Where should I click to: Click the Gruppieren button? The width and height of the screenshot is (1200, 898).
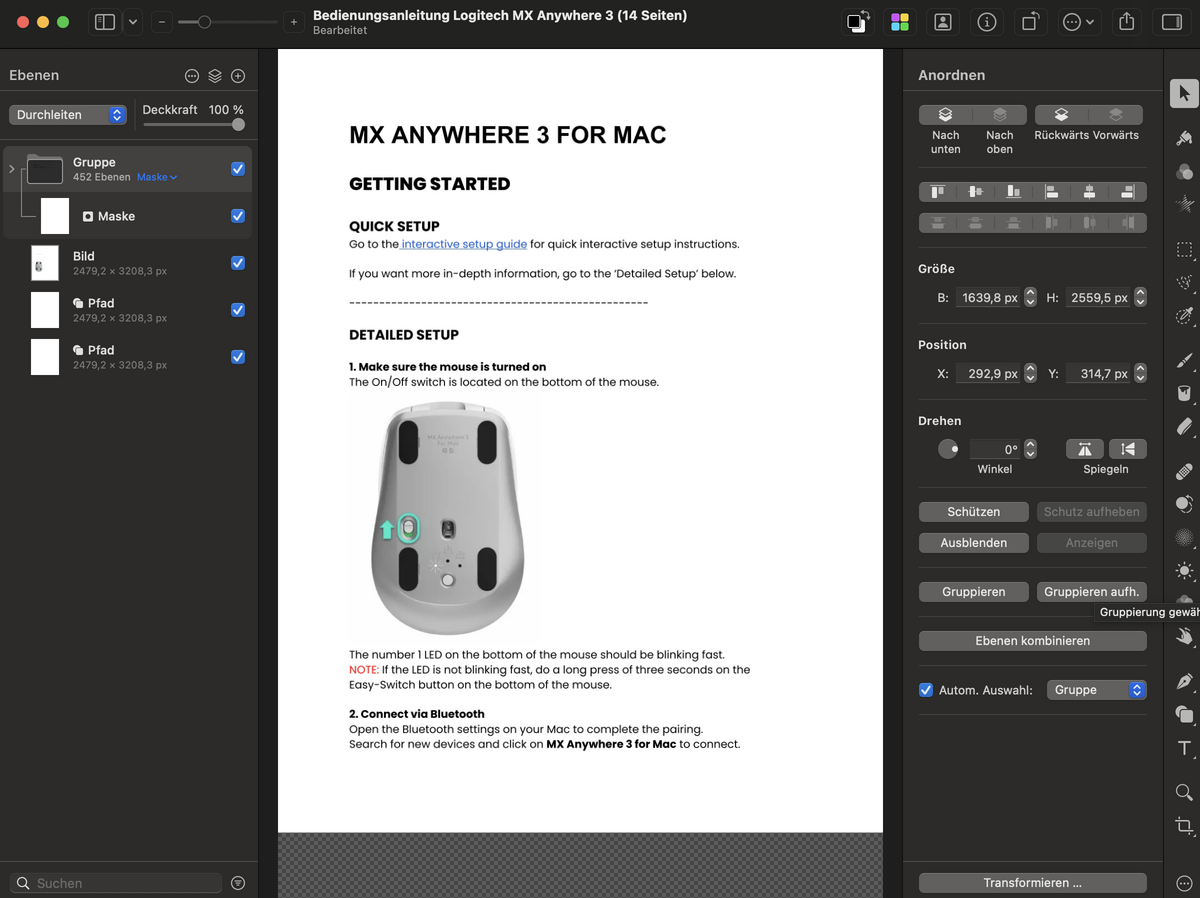coord(973,591)
